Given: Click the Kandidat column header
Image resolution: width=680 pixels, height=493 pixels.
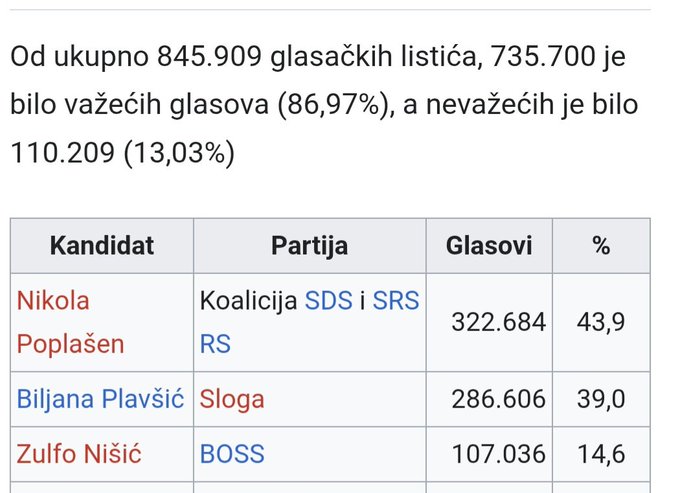Looking at the screenshot, I should click(102, 245).
